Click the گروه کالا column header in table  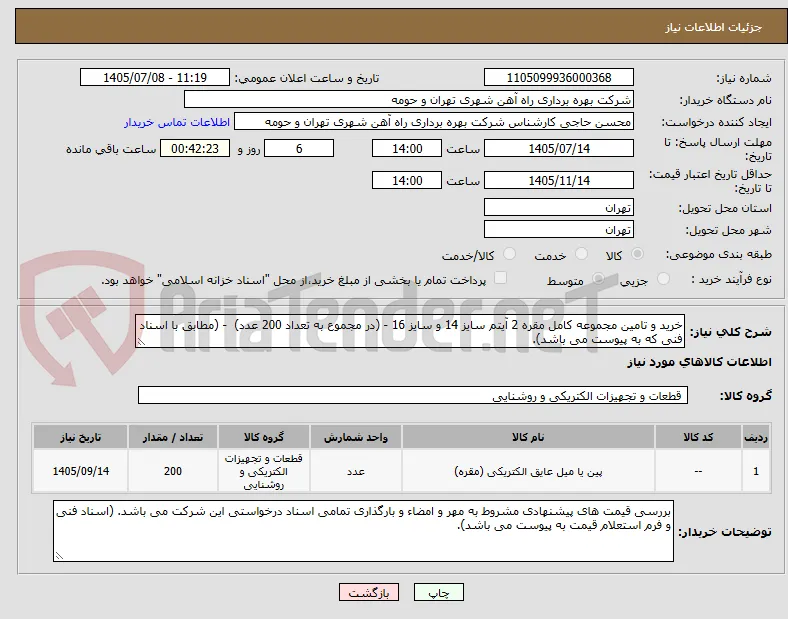[x=264, y=437]
